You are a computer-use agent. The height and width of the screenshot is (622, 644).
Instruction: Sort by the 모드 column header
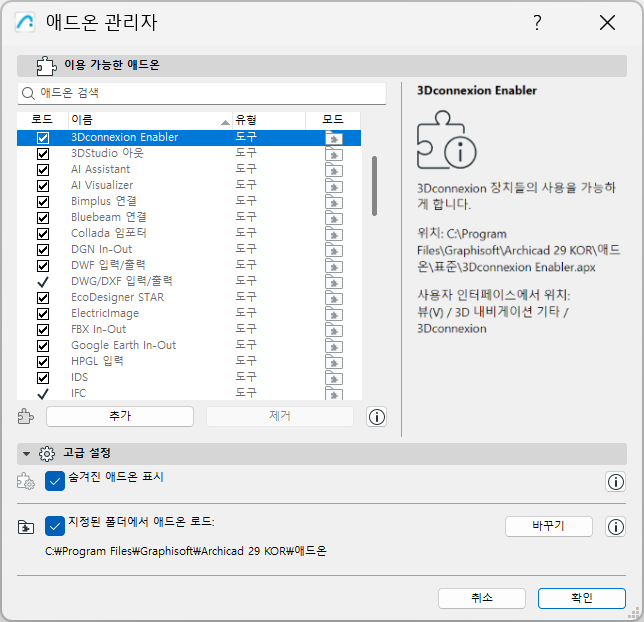[x=333, y=120]
